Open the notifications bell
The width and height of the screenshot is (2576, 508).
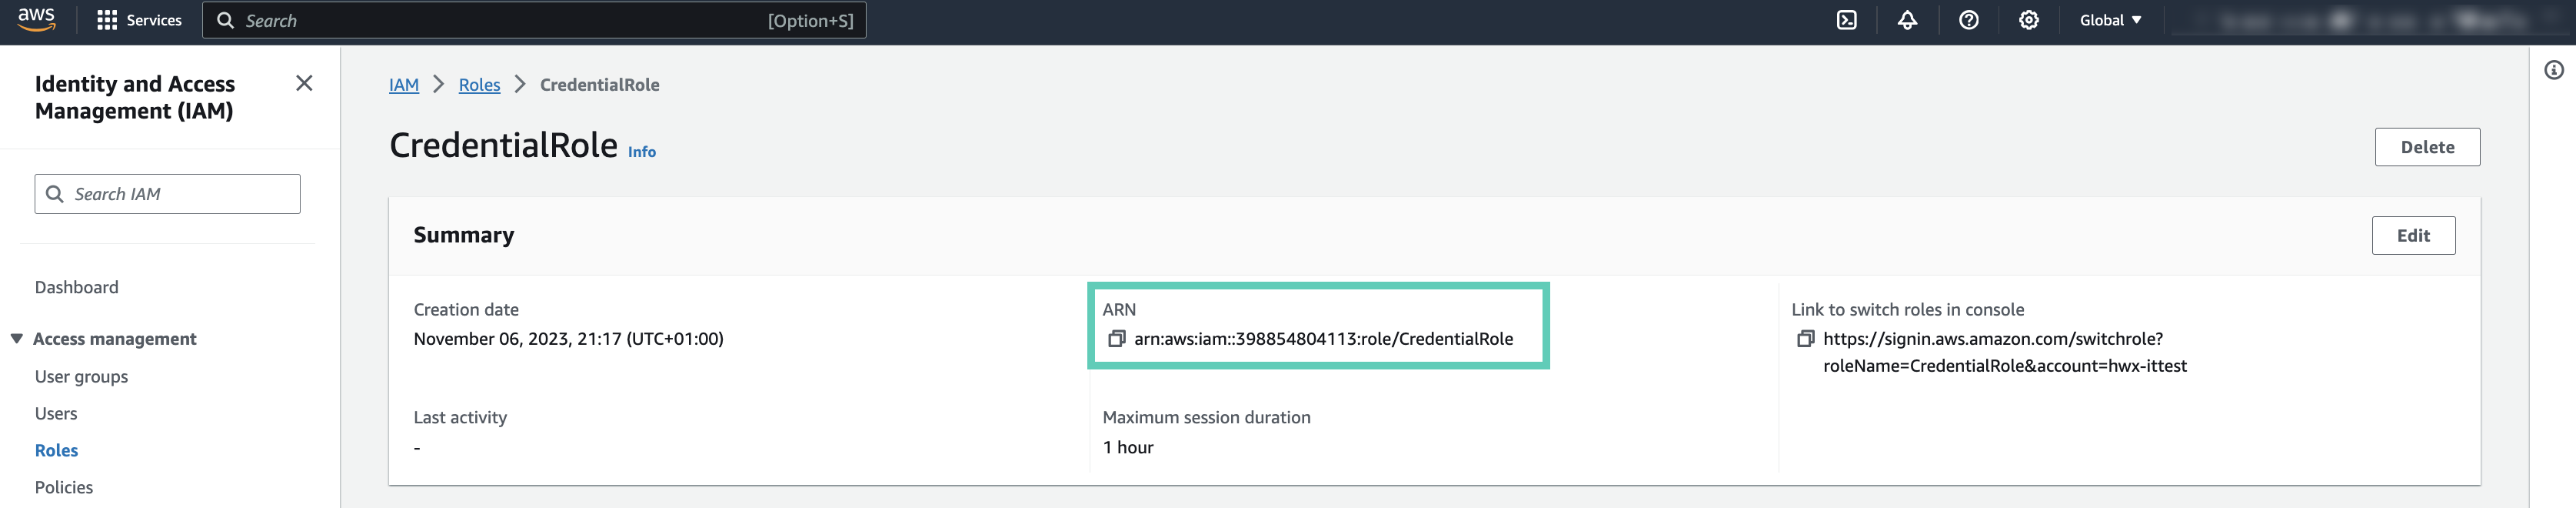coord(1907,20)
